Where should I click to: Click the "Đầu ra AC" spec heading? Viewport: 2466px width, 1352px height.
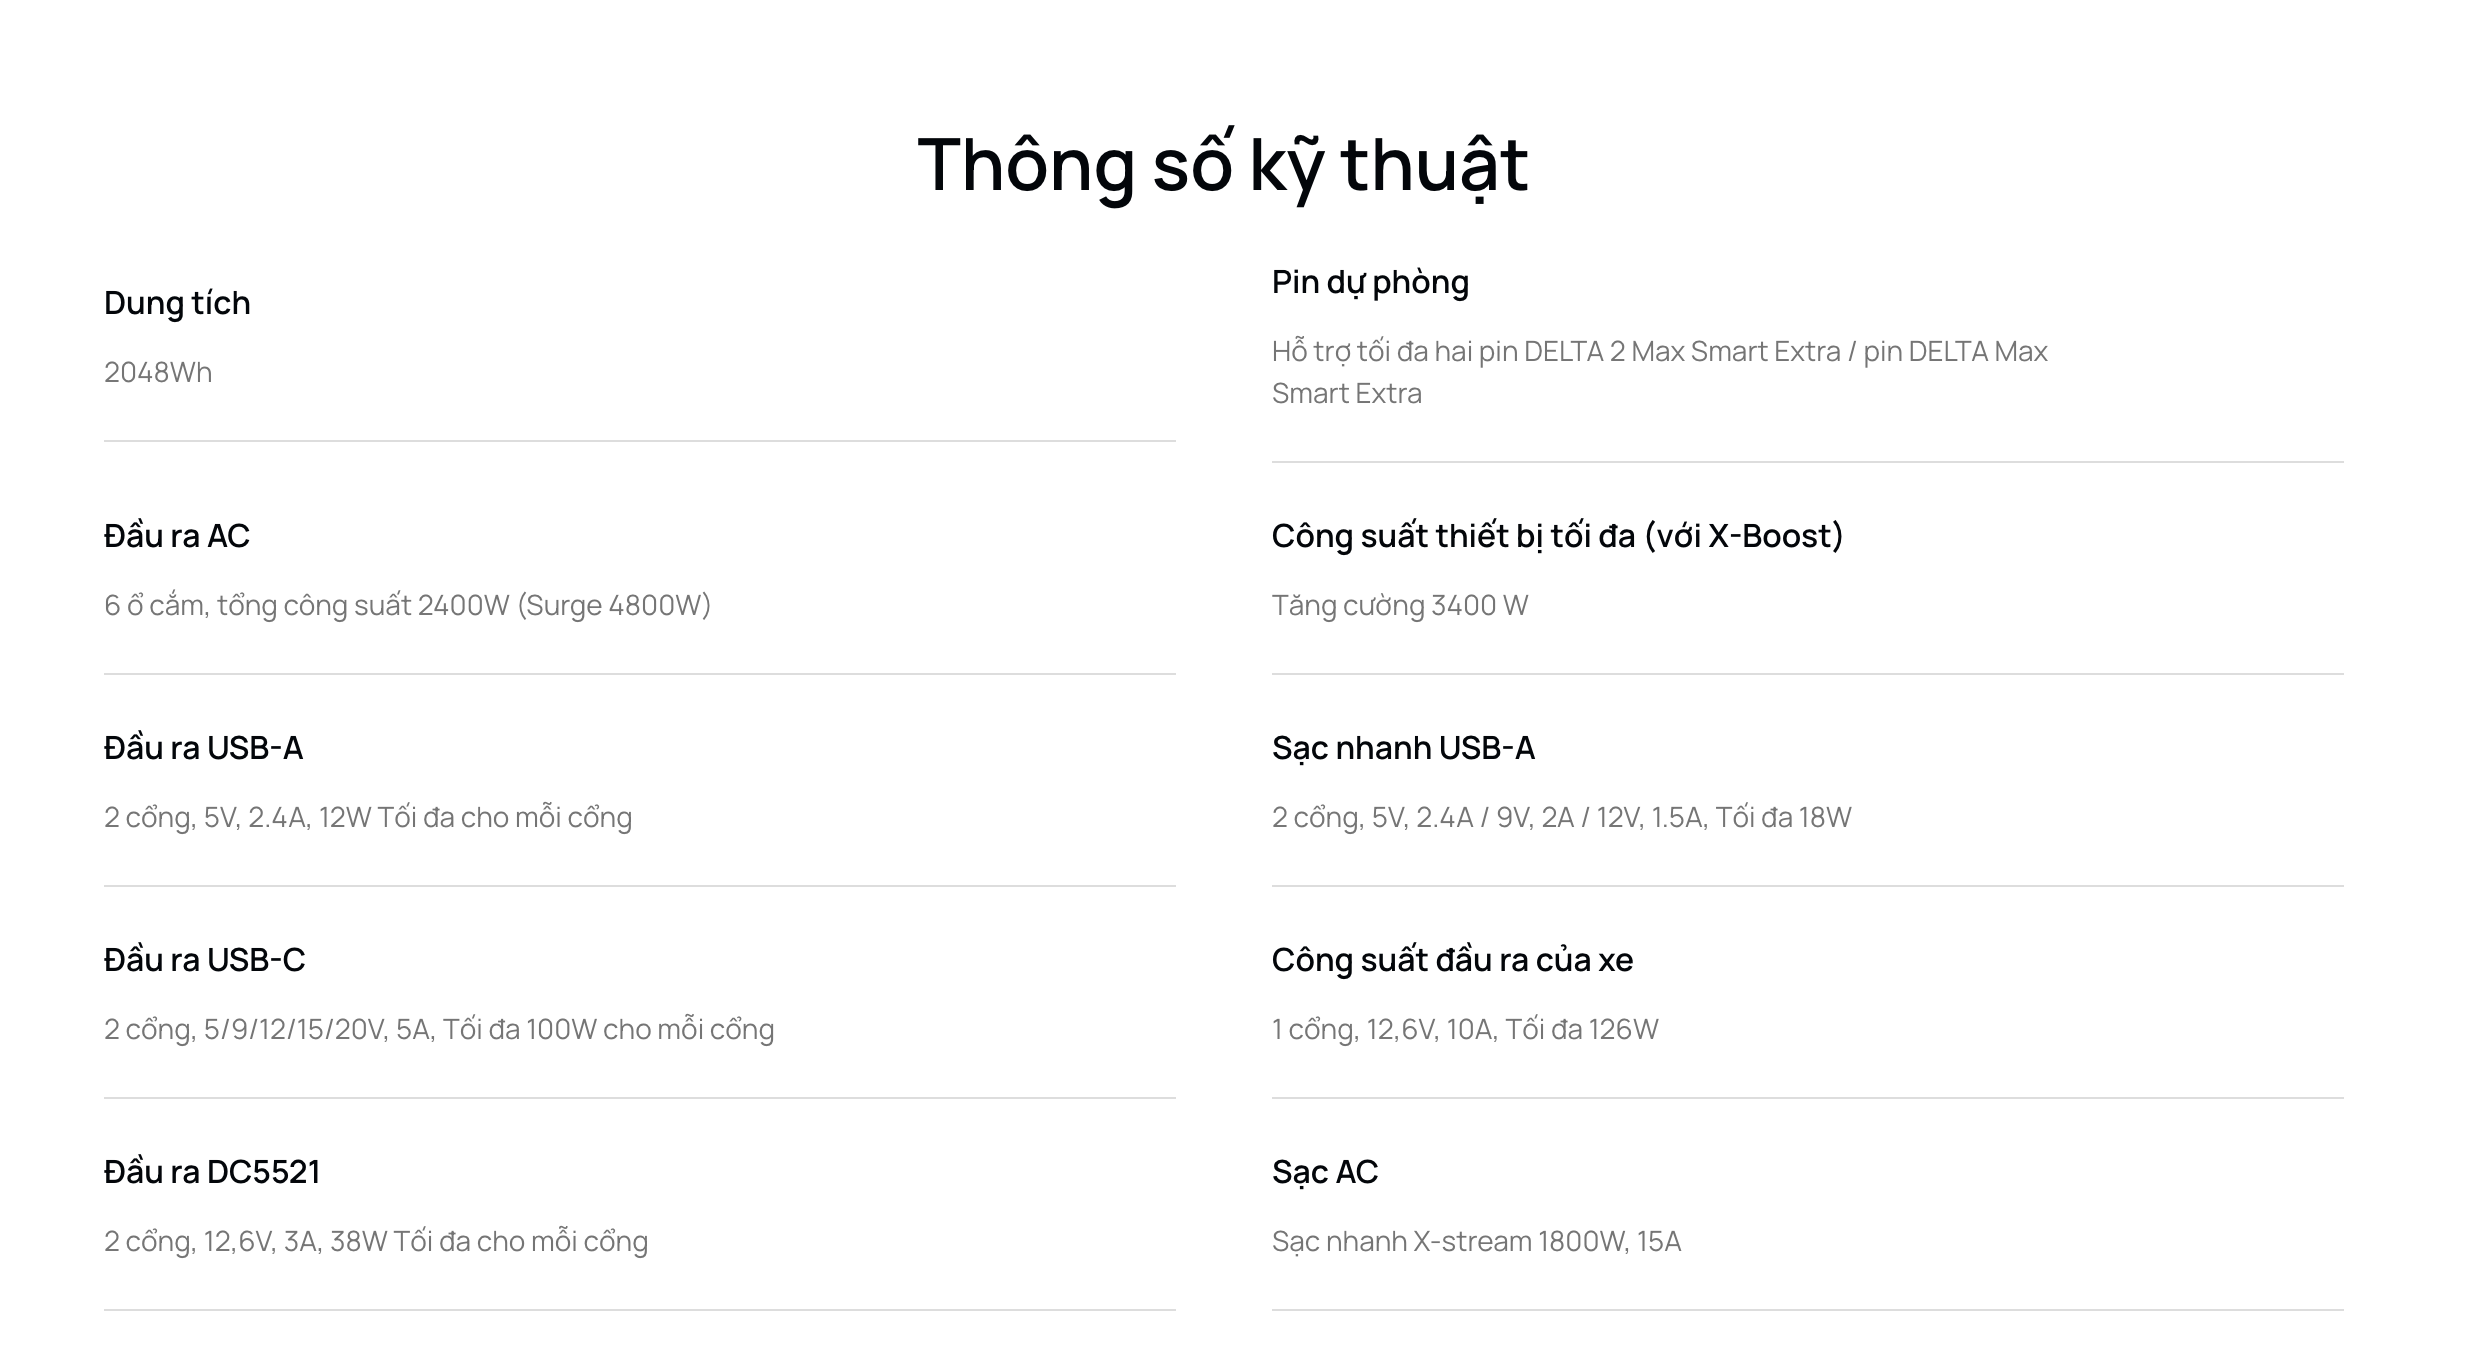pos(177,536)
